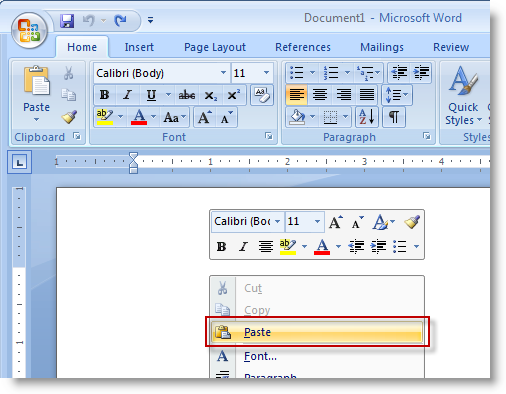
Task: Toggle Bold in the ribbon Font group
Action: pyautogui.click(x=105, y=95)
